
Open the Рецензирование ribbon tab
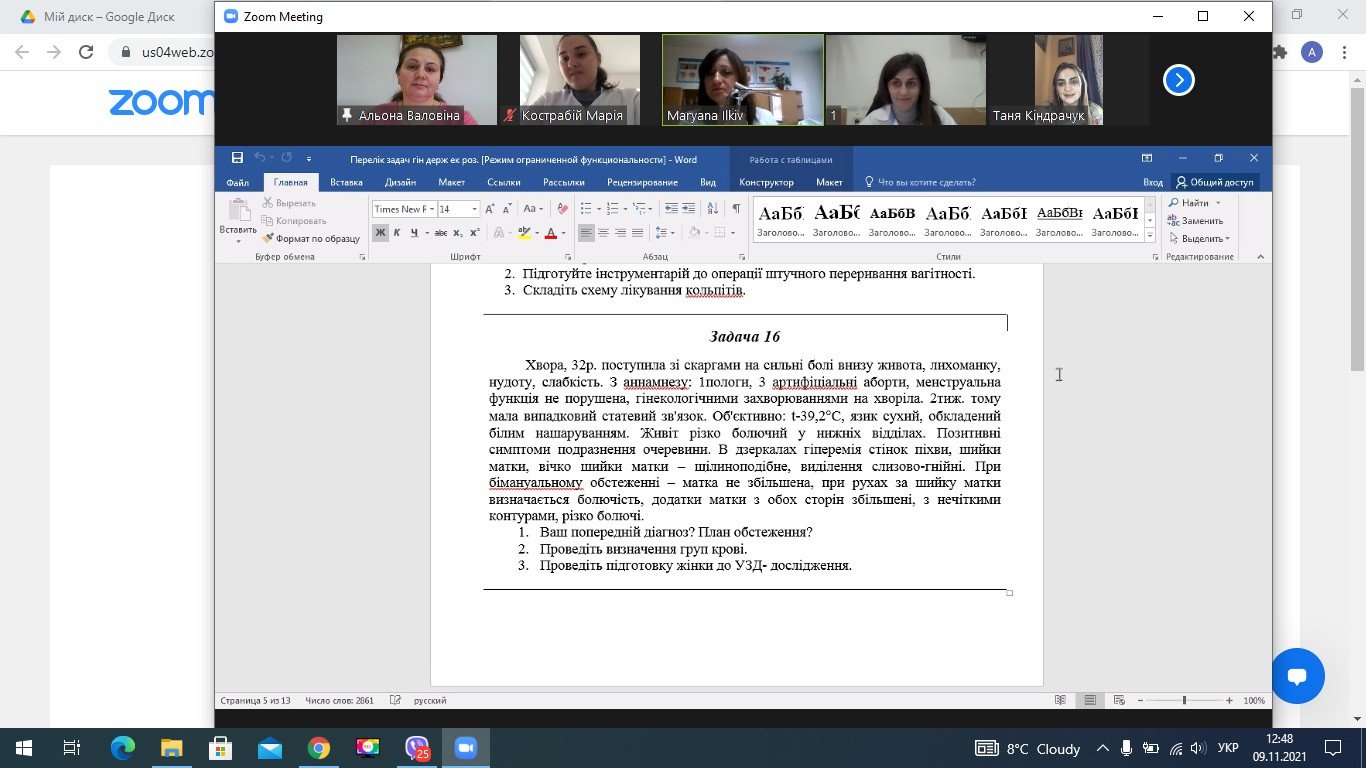pos(638,183)
